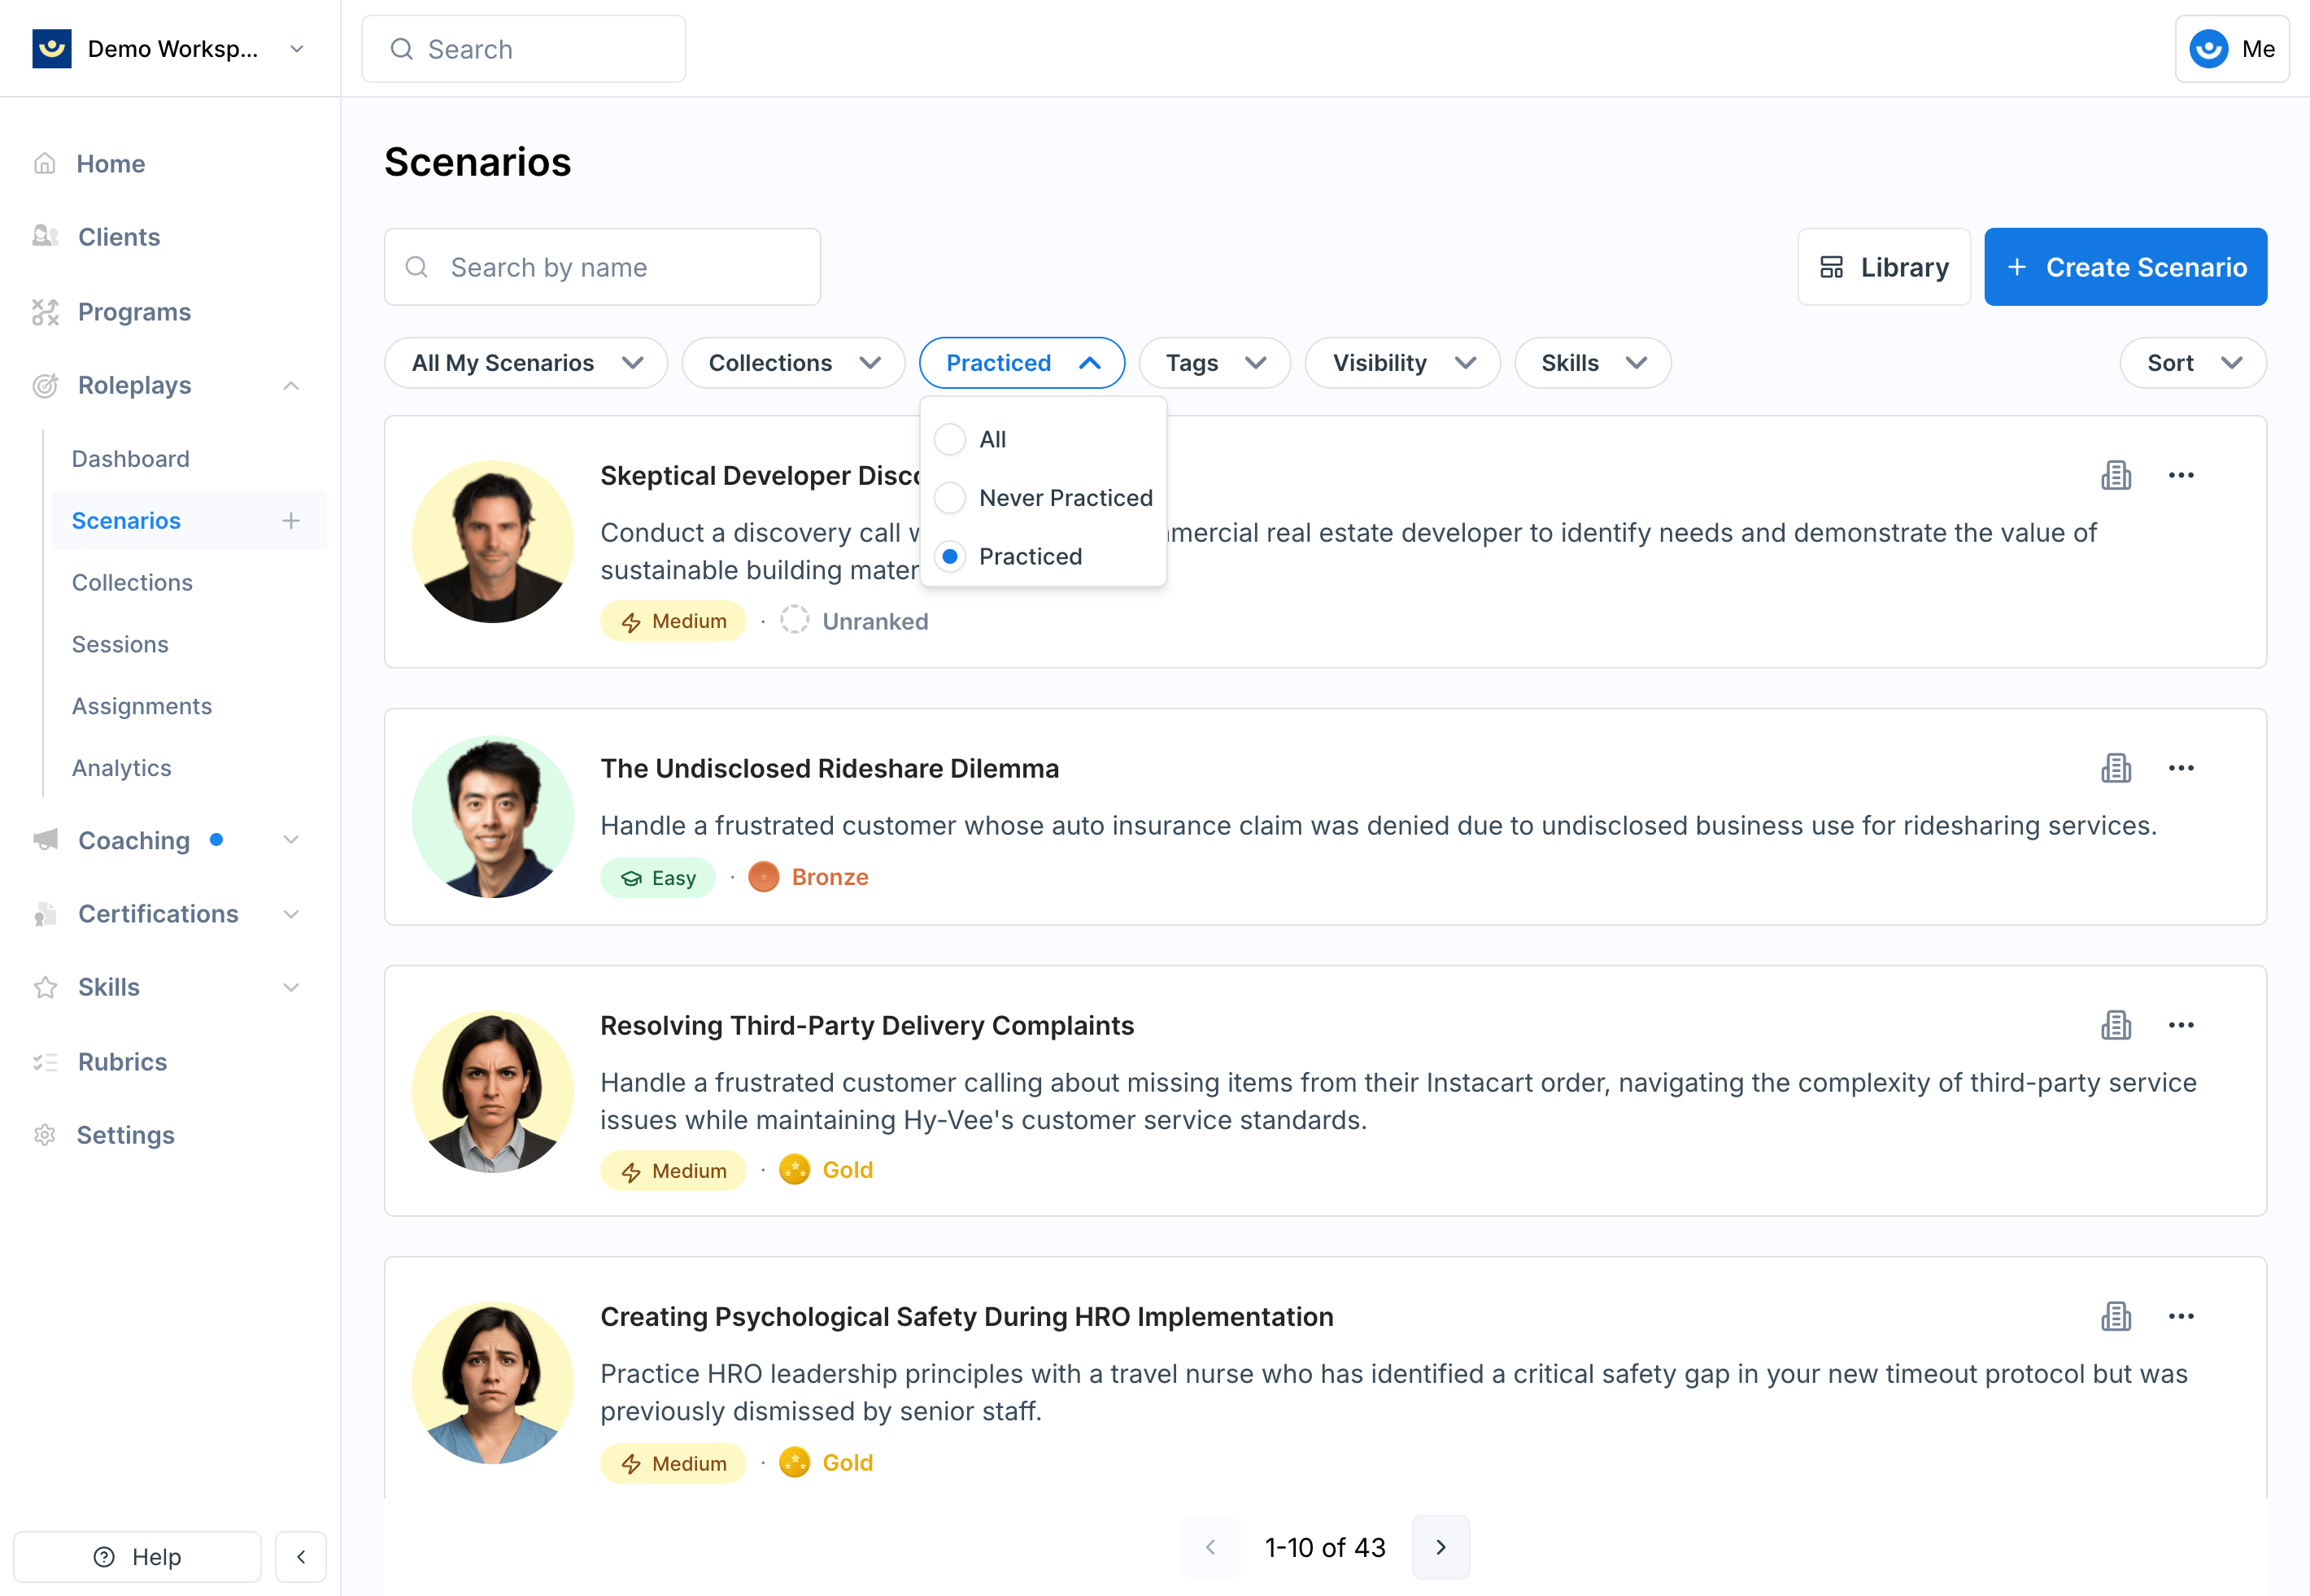
Task: Open the Help button
Action: 137,1557
